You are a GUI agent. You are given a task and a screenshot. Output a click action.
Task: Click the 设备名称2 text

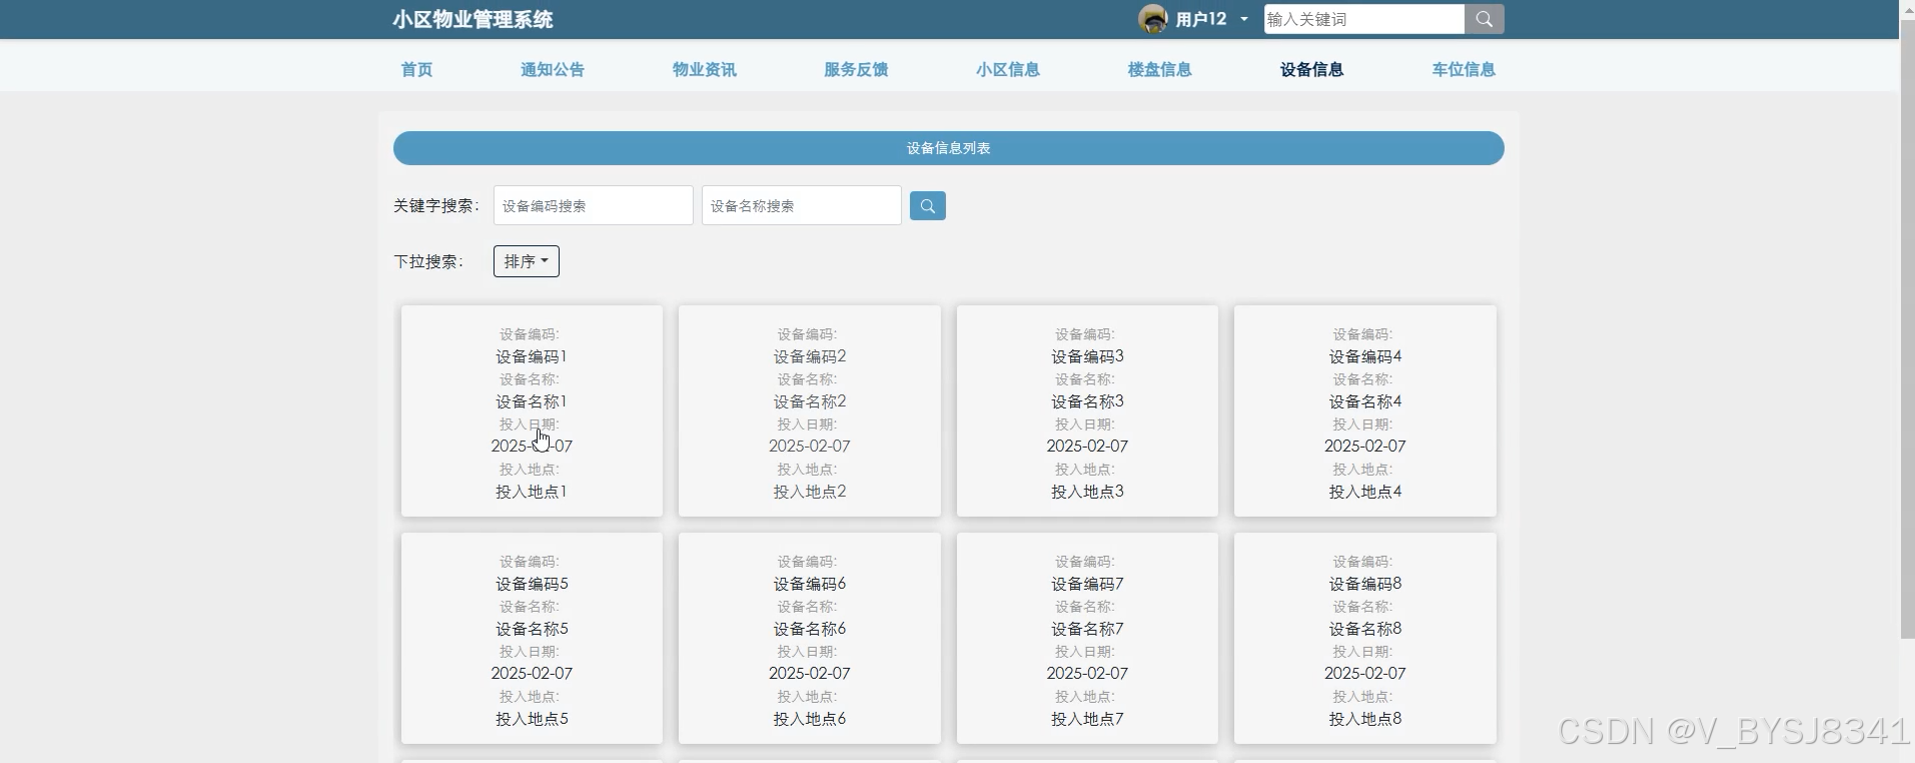(810, 401)
